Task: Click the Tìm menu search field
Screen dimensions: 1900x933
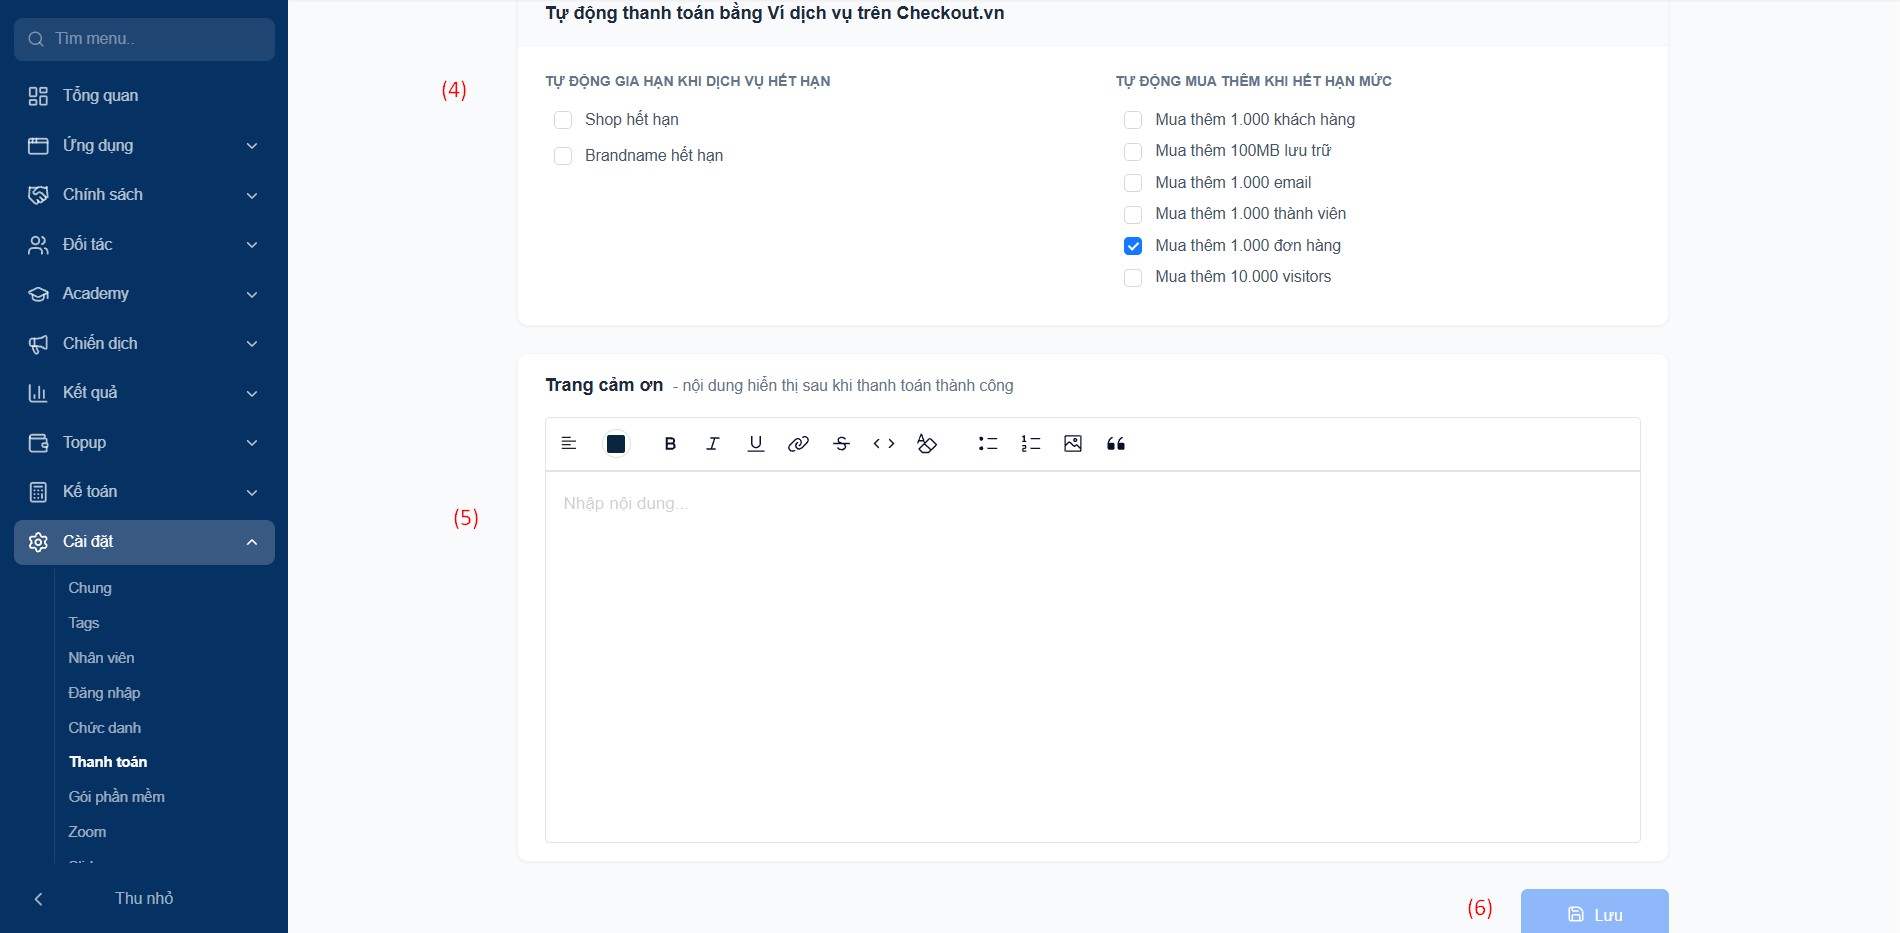Action: coord(144,39)
